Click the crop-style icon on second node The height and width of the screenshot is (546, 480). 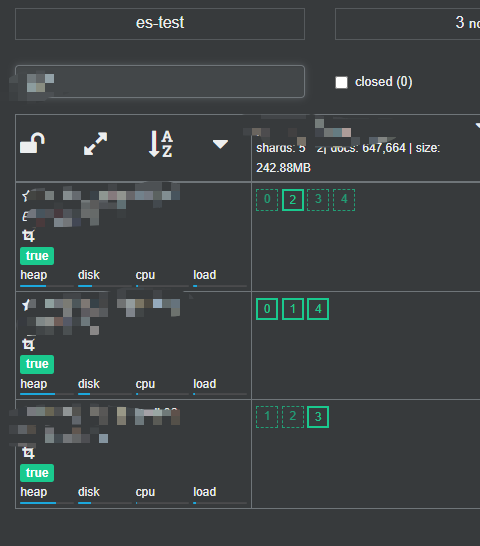(29, 344)
